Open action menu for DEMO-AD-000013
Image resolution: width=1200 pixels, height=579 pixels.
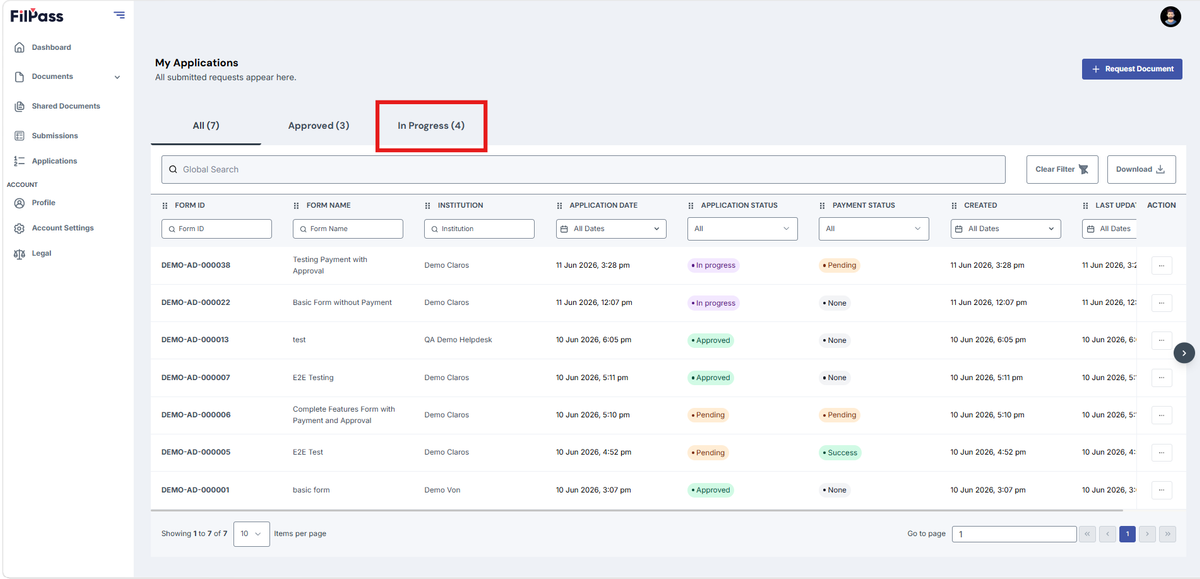[1161, 340]
